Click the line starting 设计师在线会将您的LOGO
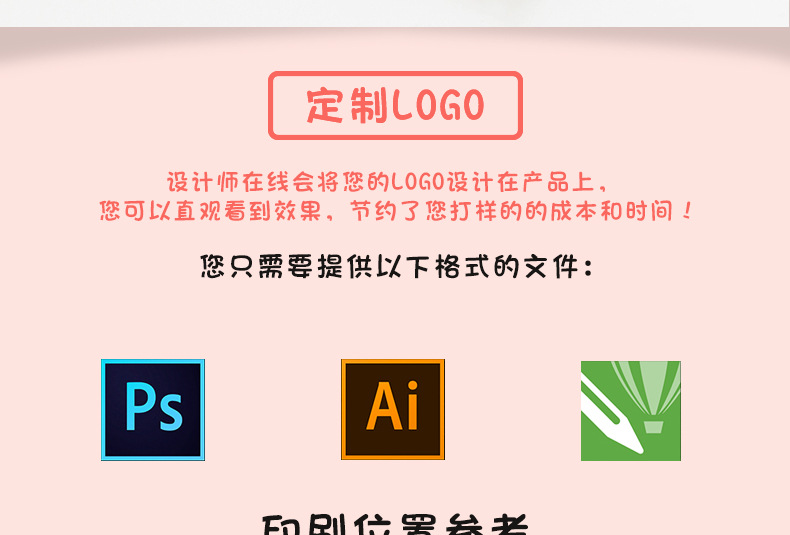790x535 pixels. 388,182
